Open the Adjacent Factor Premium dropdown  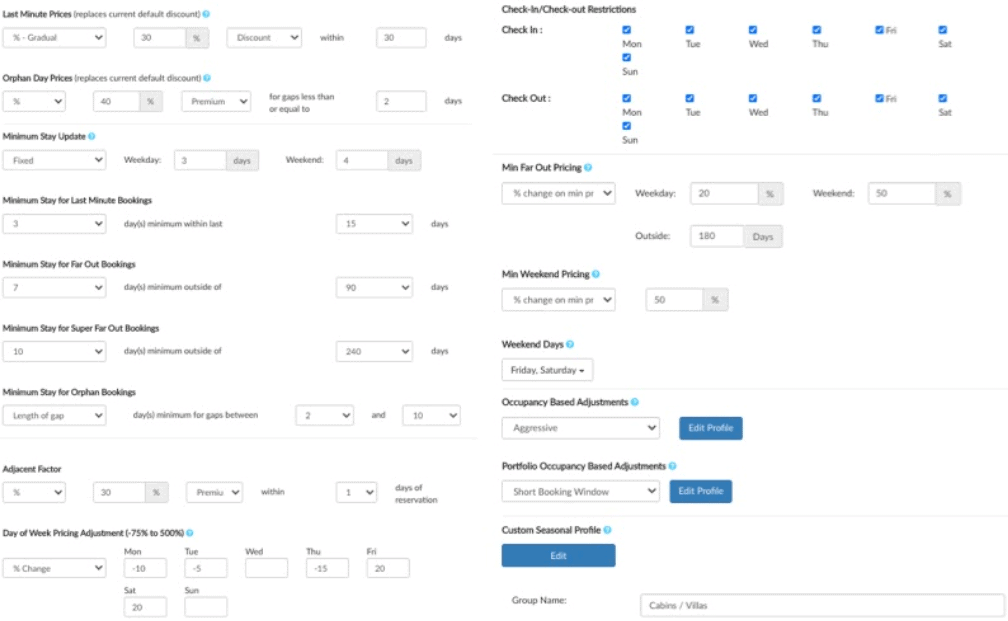coord(215,492)
